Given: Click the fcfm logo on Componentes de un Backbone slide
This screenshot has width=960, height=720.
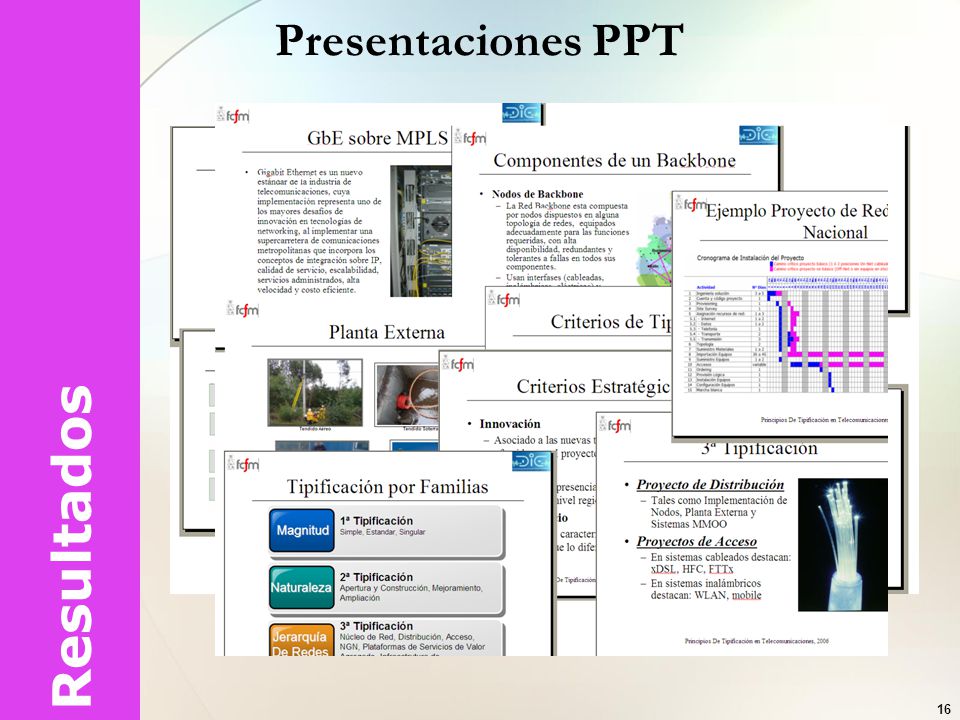Looking at the screenshot, I should click(x=470, y=138).
